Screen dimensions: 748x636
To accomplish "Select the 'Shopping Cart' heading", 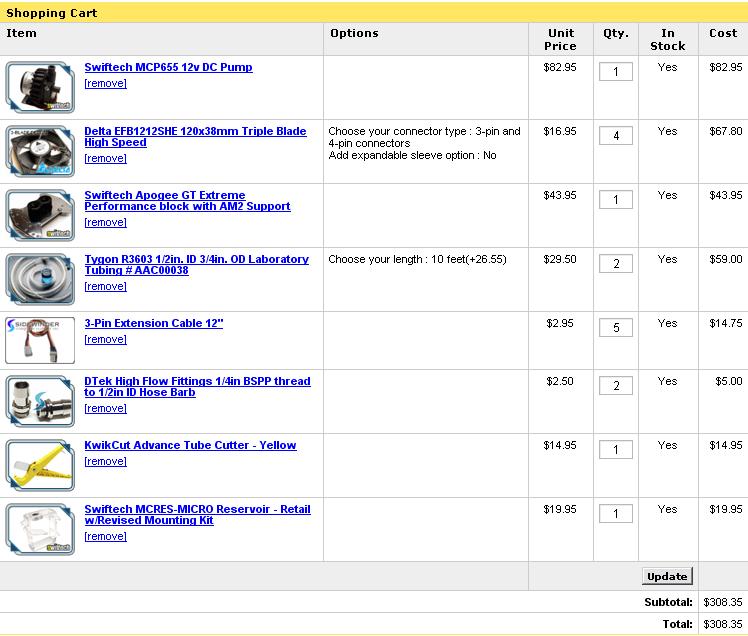I will 52,13.
